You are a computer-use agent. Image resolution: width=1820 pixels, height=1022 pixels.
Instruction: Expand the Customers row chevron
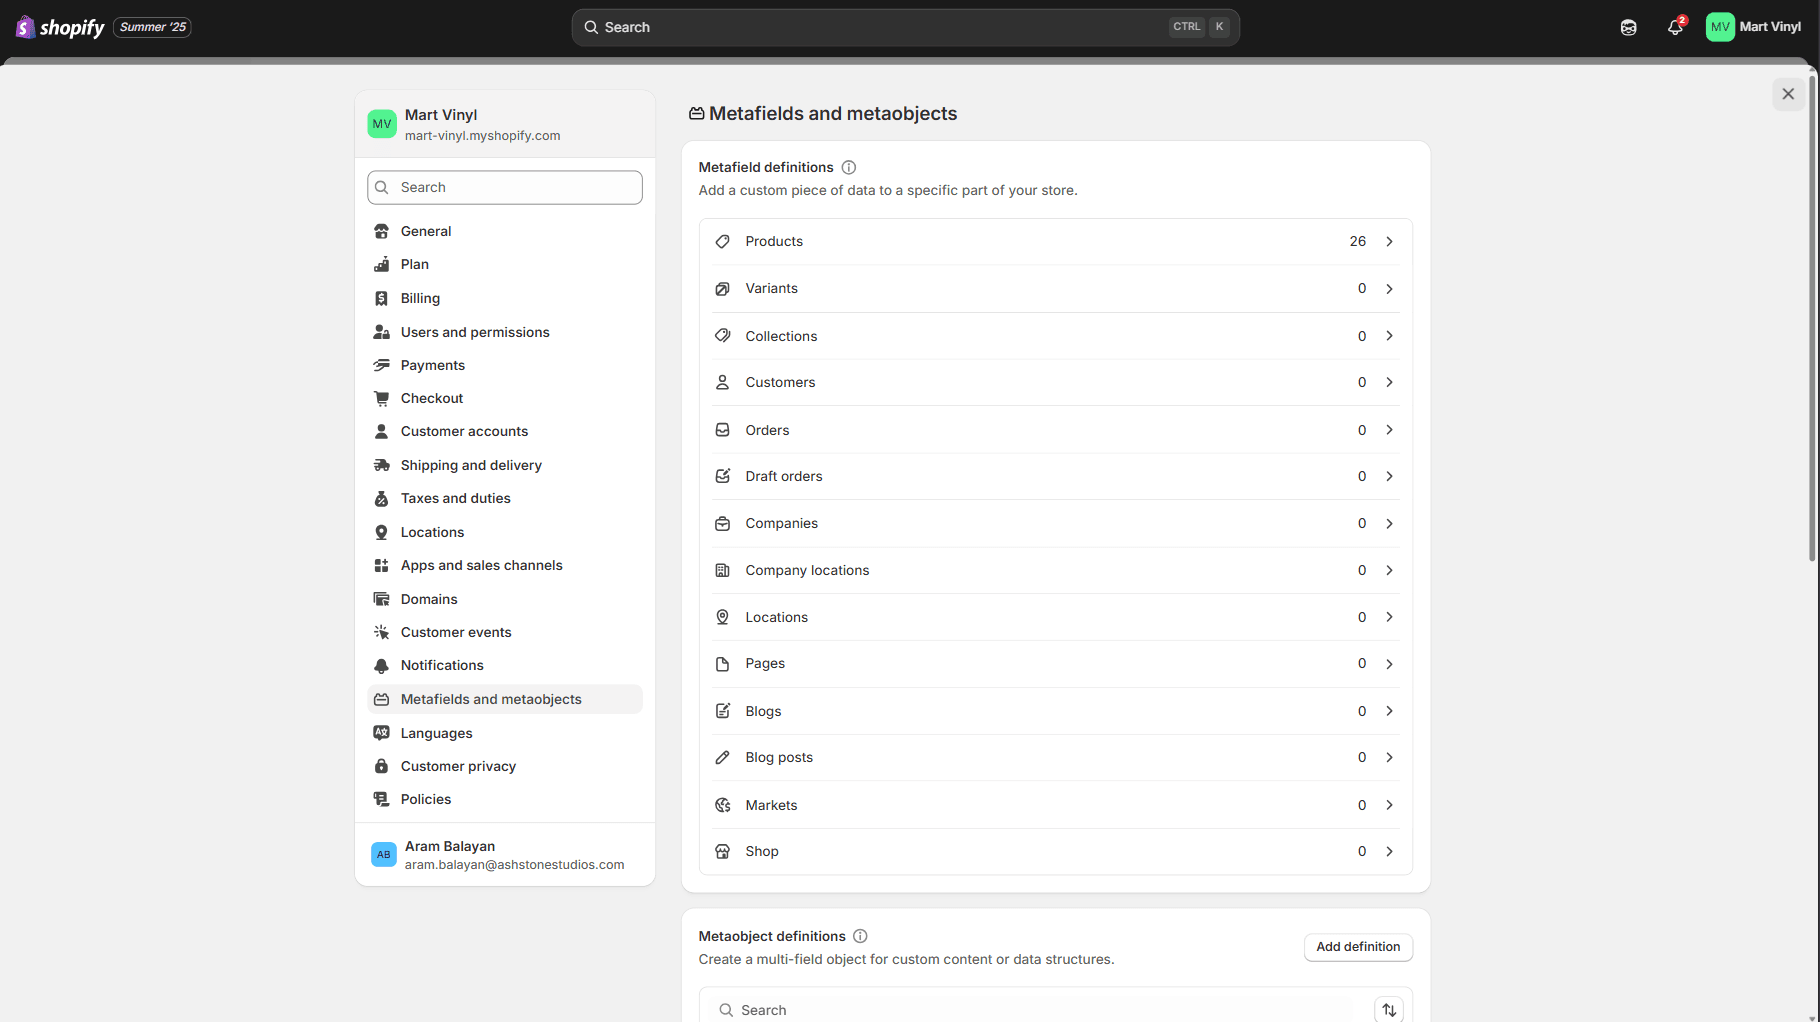pyautogui.click(x=1389, y=382)
